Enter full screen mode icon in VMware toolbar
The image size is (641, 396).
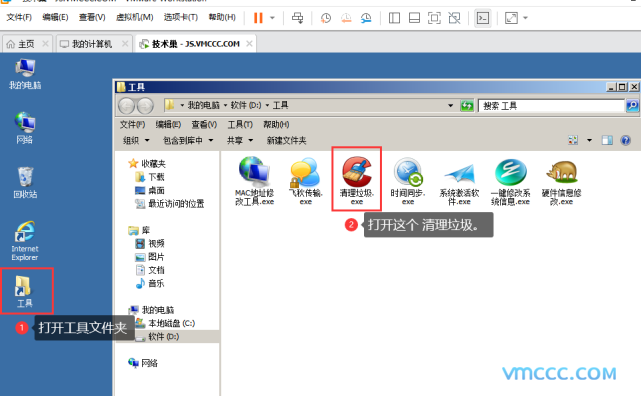(x=434, y=18)
